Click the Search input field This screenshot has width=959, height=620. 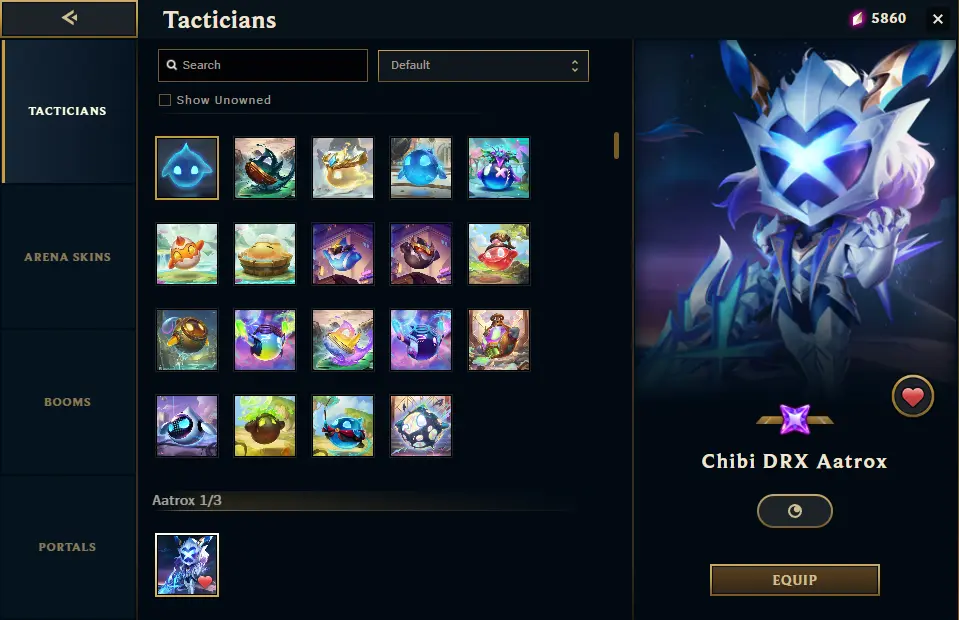tap(263, 65)
